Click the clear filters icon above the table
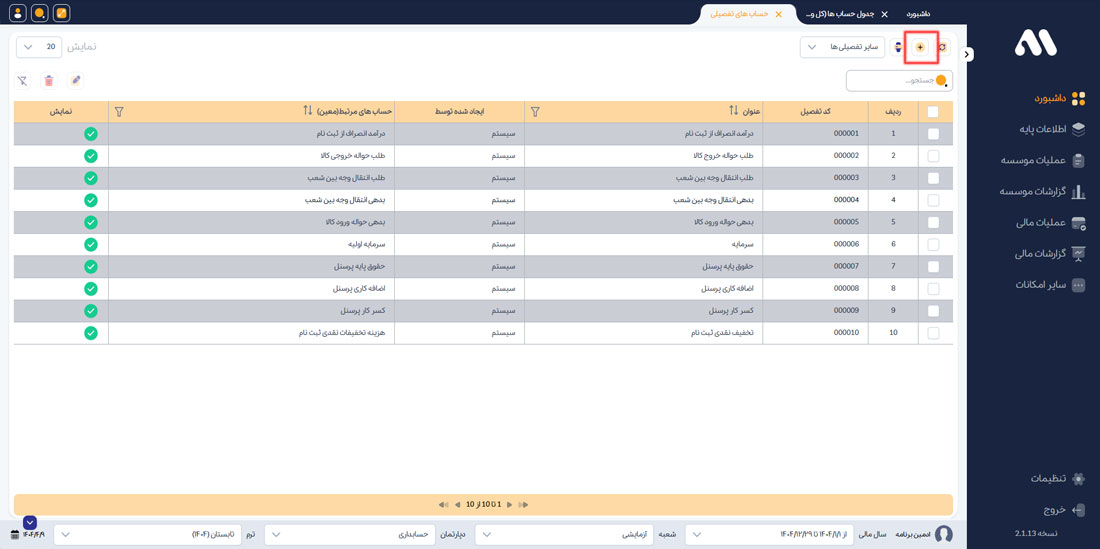This screenshot has height=549, width=1100. 22,81
